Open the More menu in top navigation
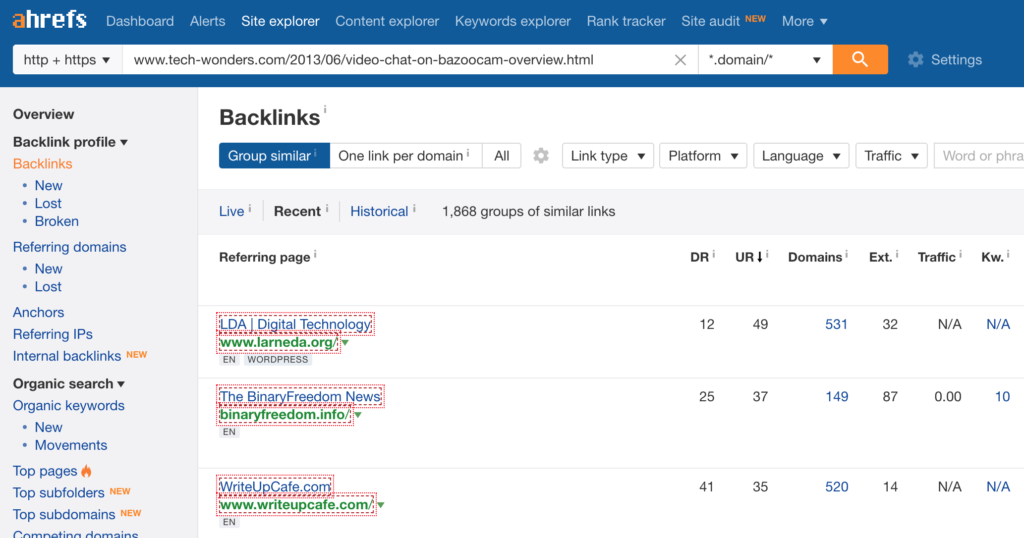Screen dimensions: 1024x538 805,21
